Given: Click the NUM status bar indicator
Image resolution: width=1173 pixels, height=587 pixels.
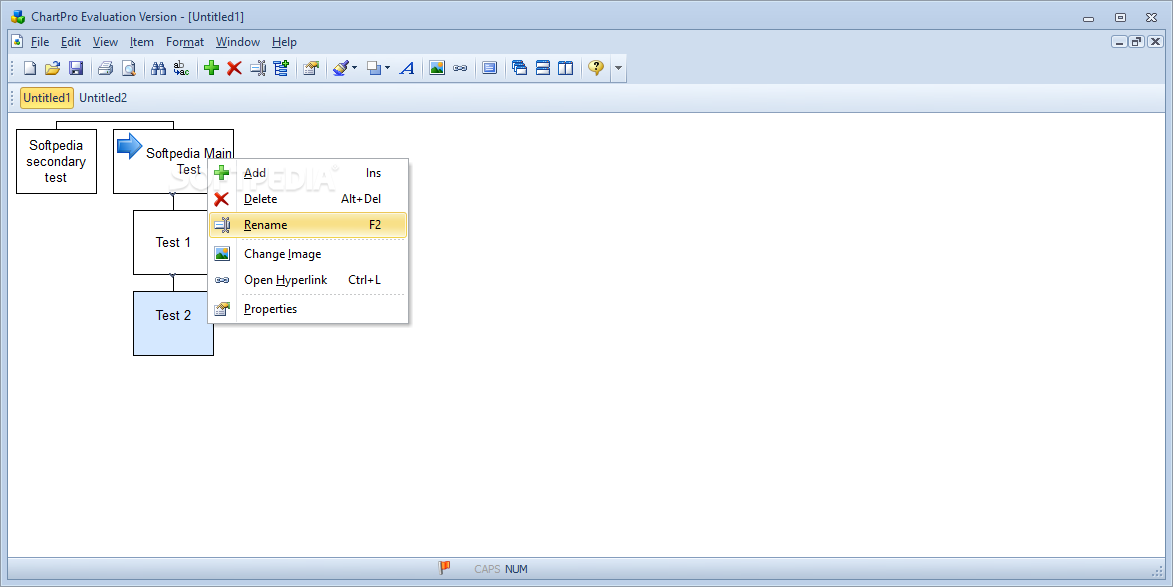Looking at the screenshot, I should tap(516, 569).
